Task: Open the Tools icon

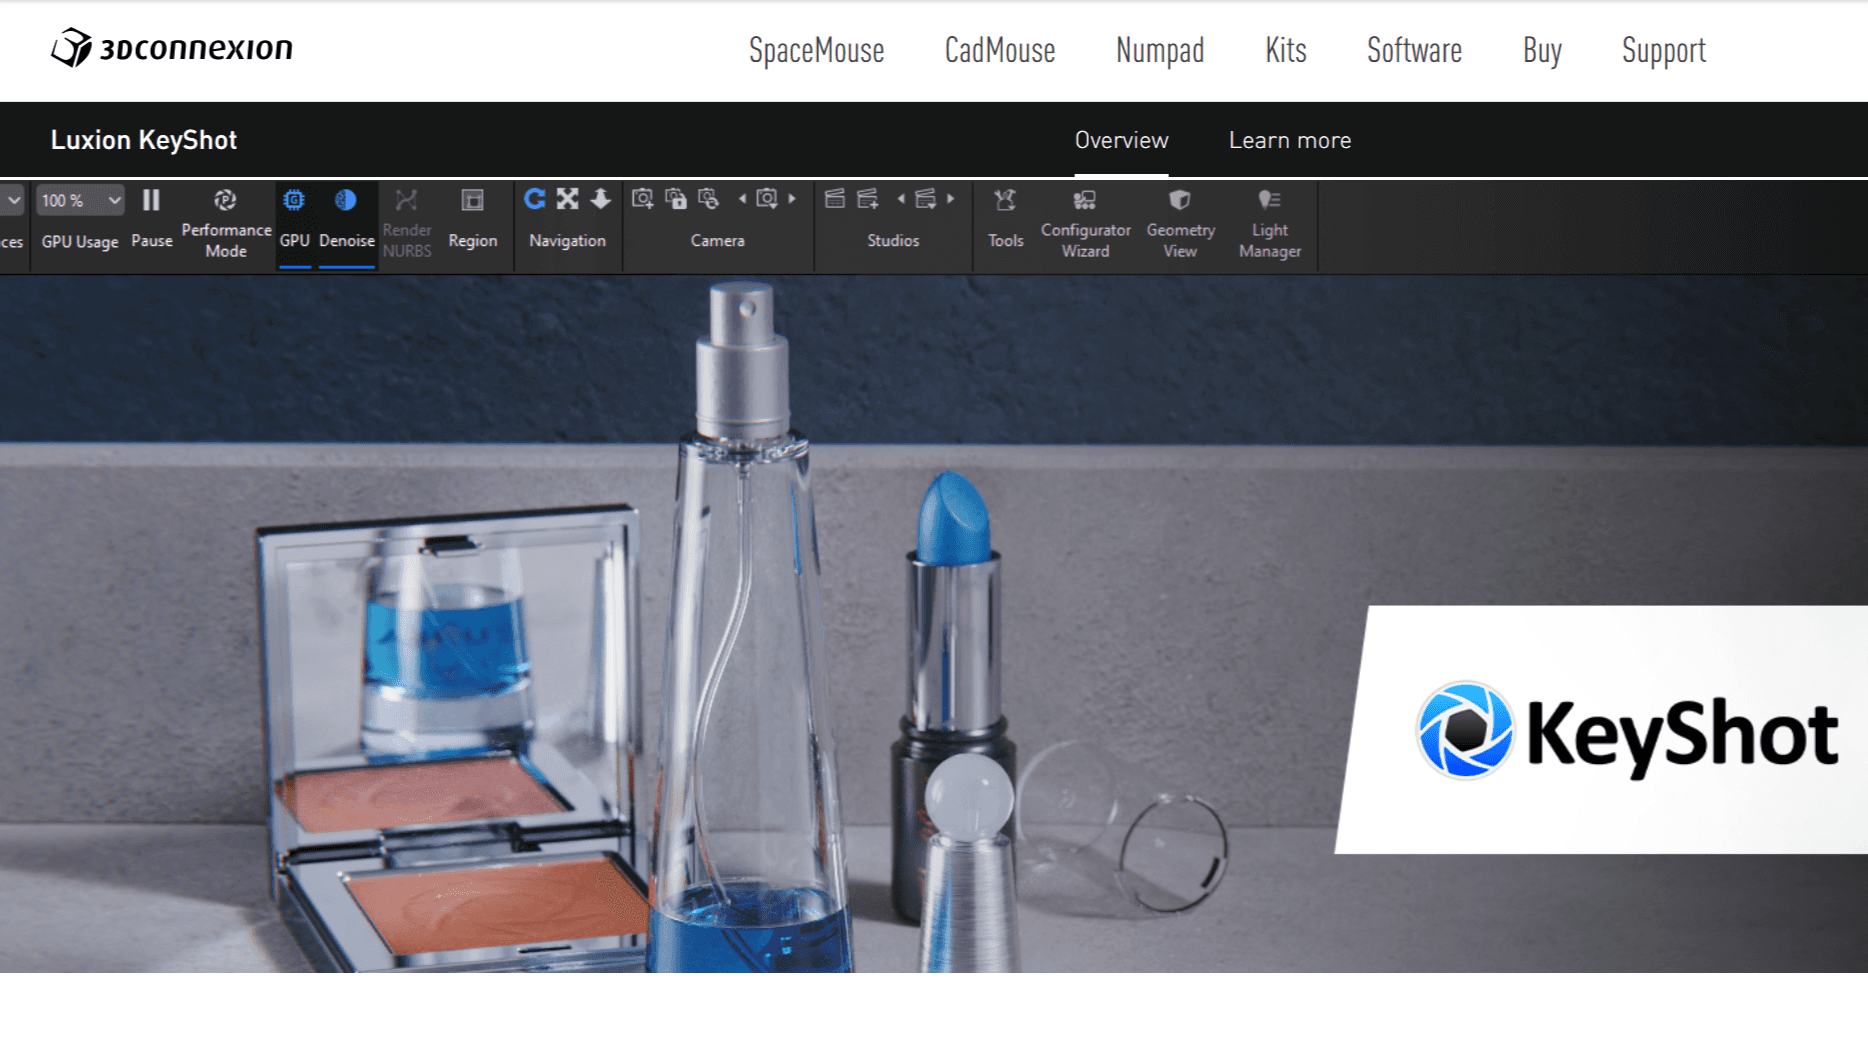Action: coord(1005,200)
